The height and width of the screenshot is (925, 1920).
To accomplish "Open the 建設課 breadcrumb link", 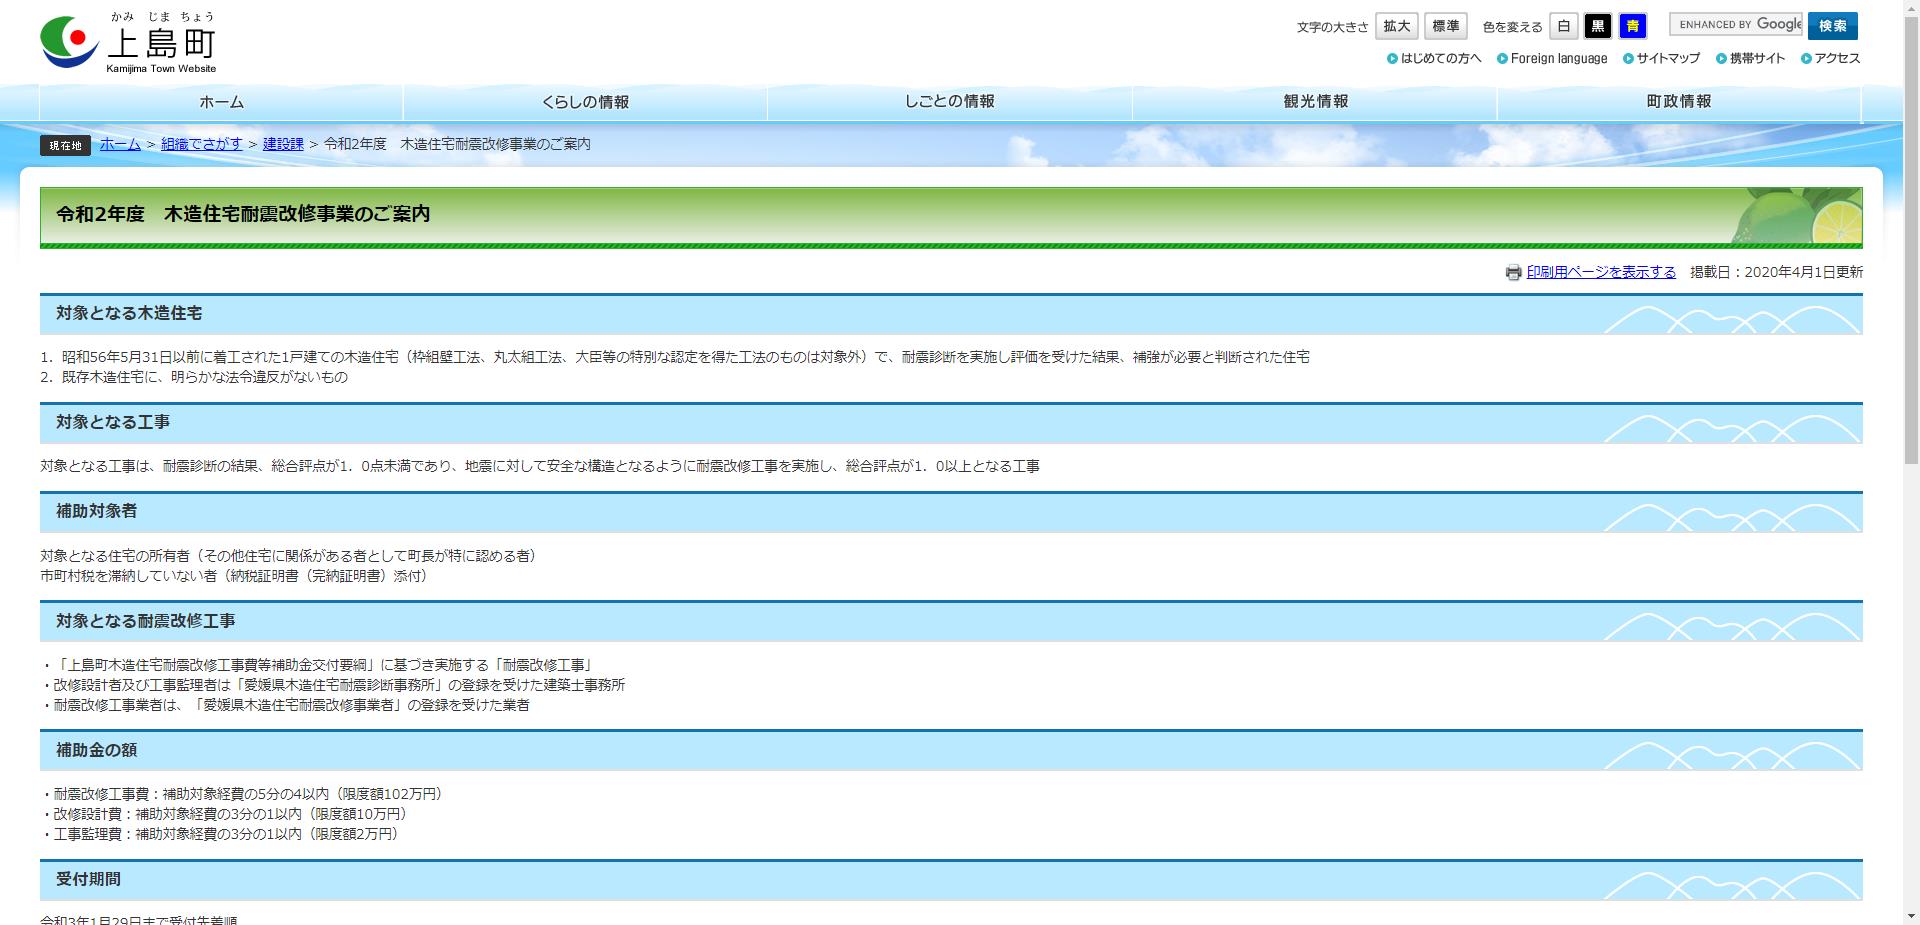I will [281, 144].
